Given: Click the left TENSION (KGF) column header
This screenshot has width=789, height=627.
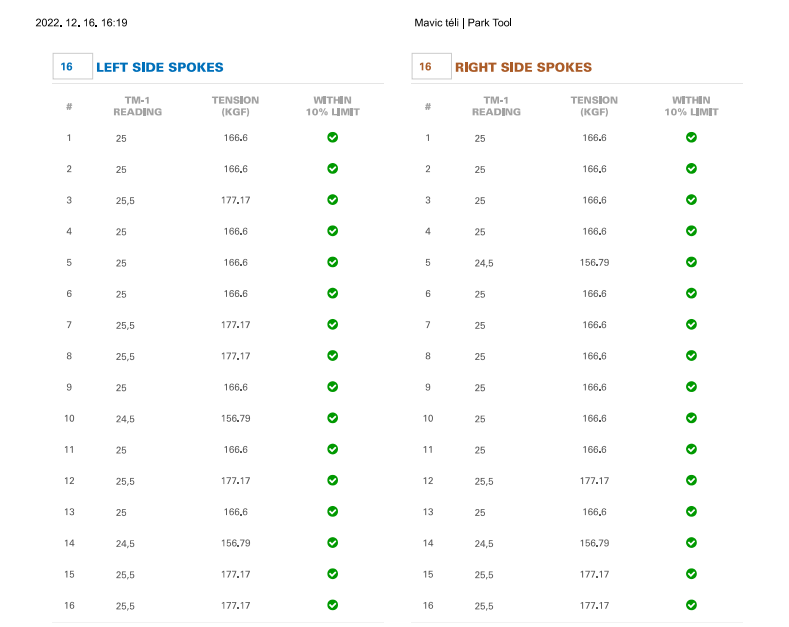Looking at the screenshot, I should (235, 106).
